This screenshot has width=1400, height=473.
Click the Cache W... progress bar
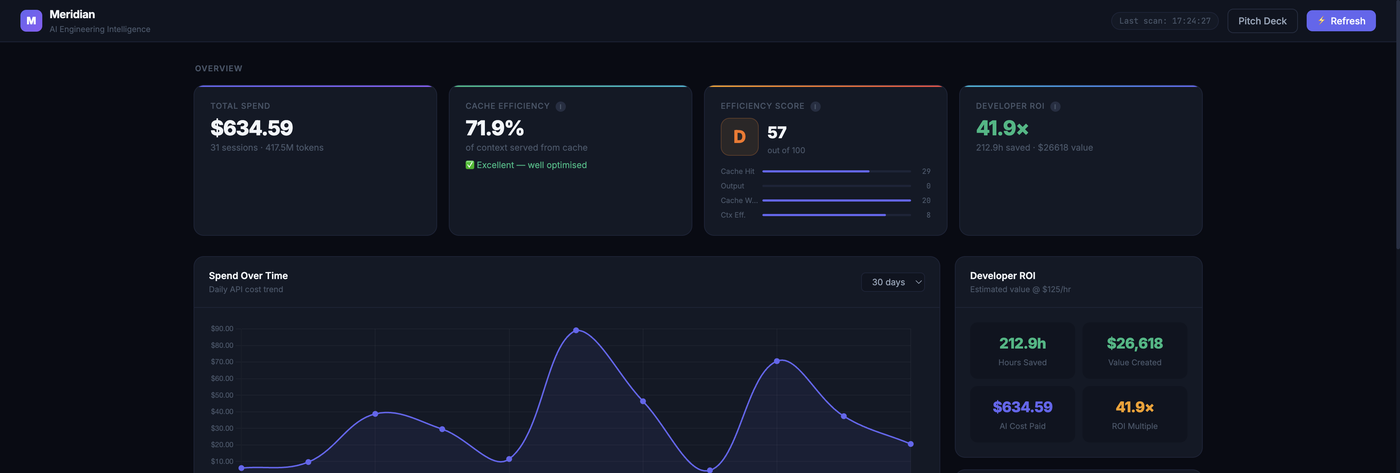pos(836,200)
